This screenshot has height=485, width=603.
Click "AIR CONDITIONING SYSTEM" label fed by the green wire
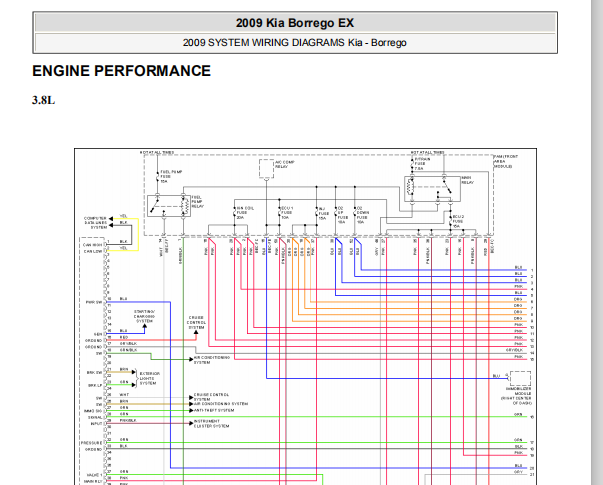pos(212,360)
